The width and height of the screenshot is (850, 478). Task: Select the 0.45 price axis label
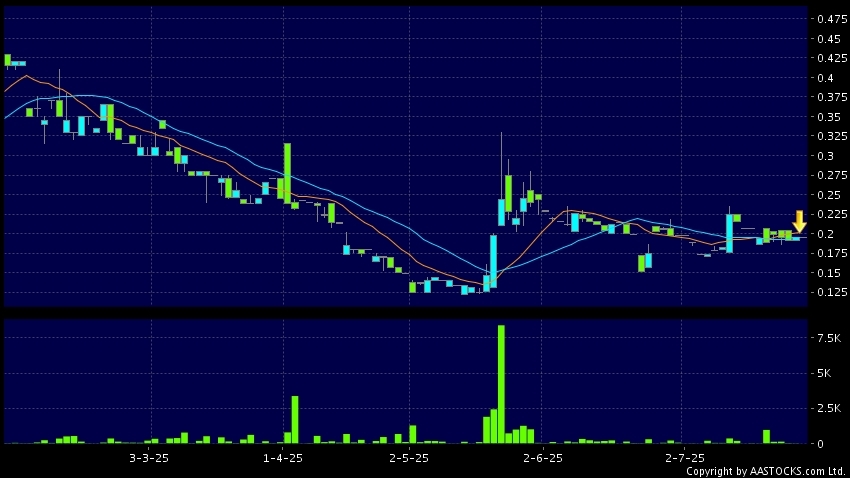829,39
